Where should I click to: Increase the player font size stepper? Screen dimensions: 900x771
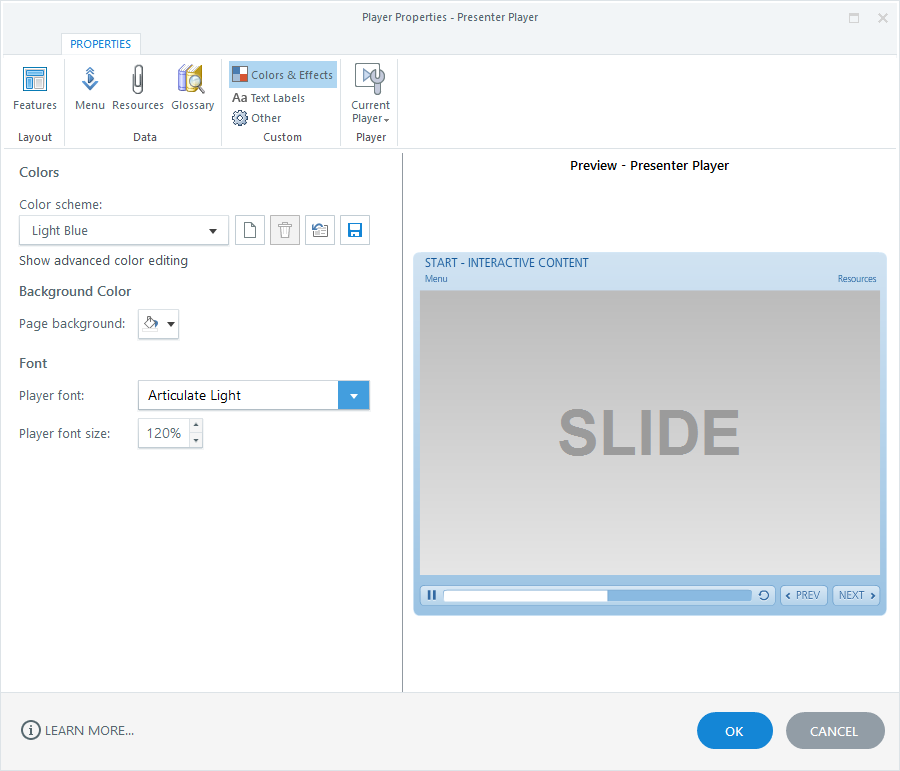196,426
